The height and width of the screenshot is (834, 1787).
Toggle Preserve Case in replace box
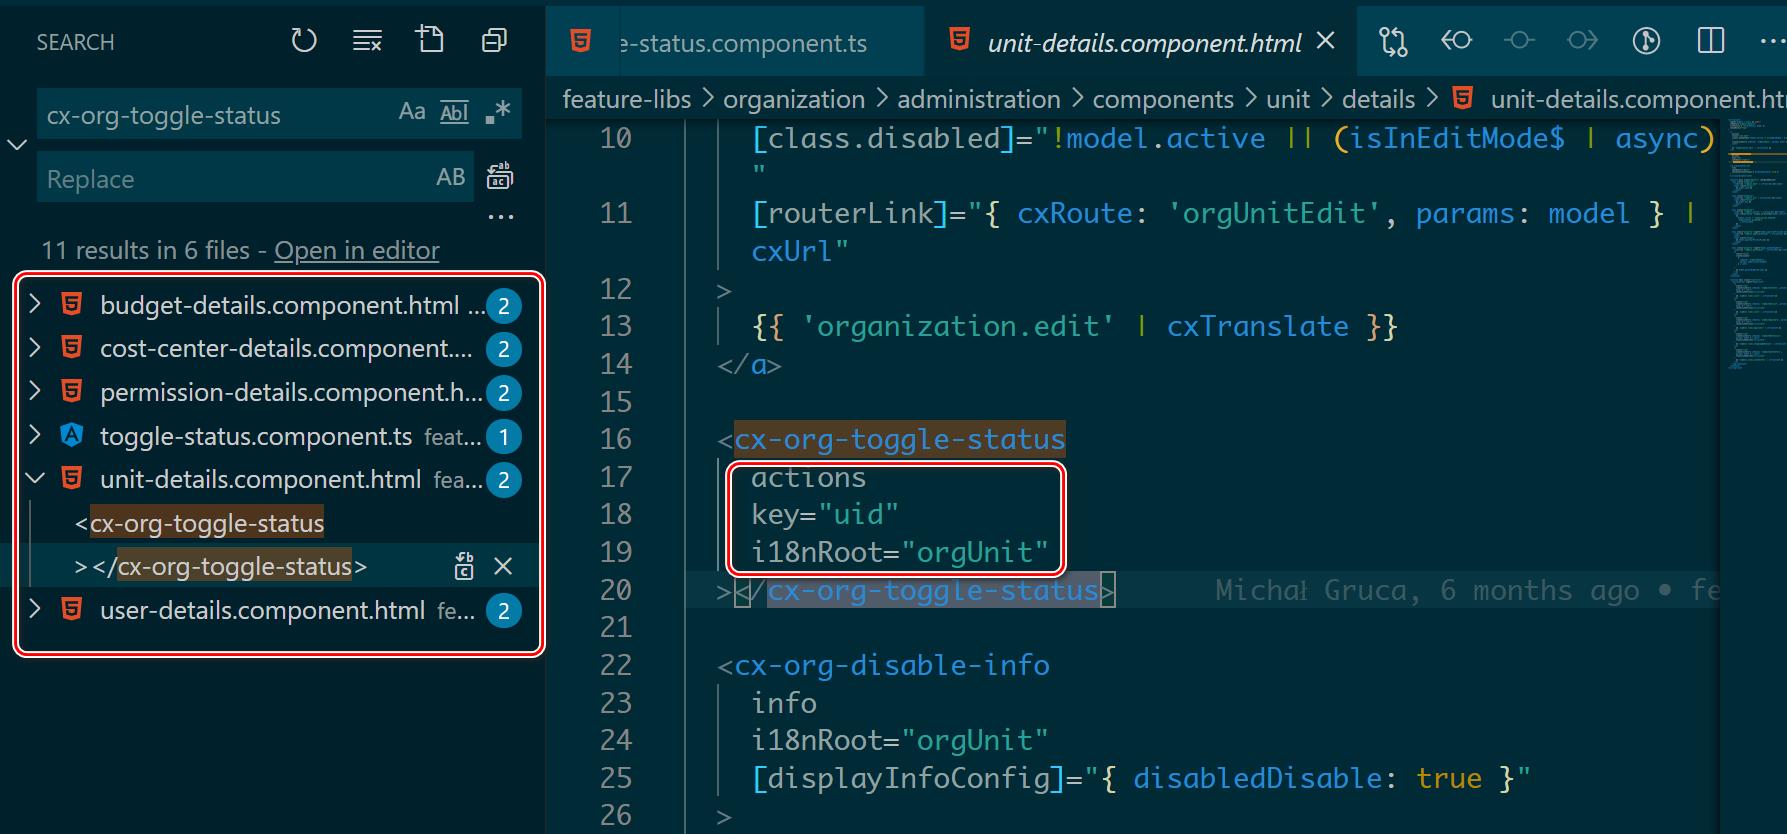pyautogui.click(x=451, y=177)
